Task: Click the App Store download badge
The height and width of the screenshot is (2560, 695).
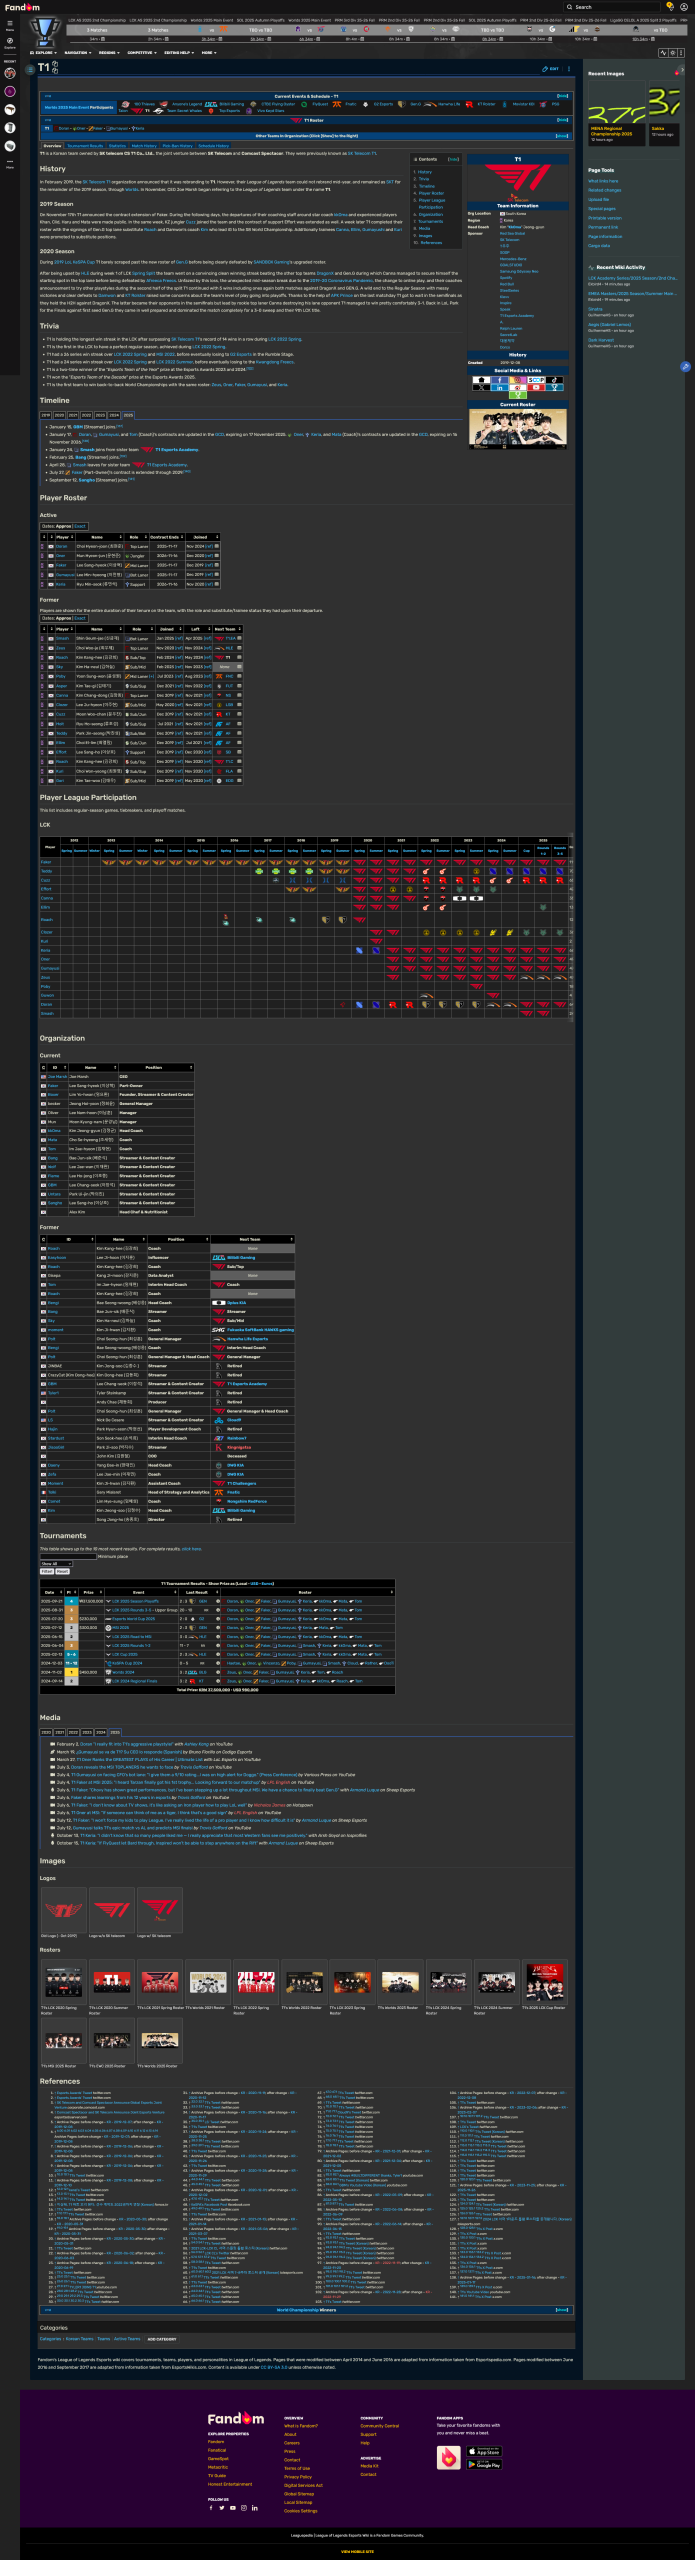Action: pos(484,2451)
